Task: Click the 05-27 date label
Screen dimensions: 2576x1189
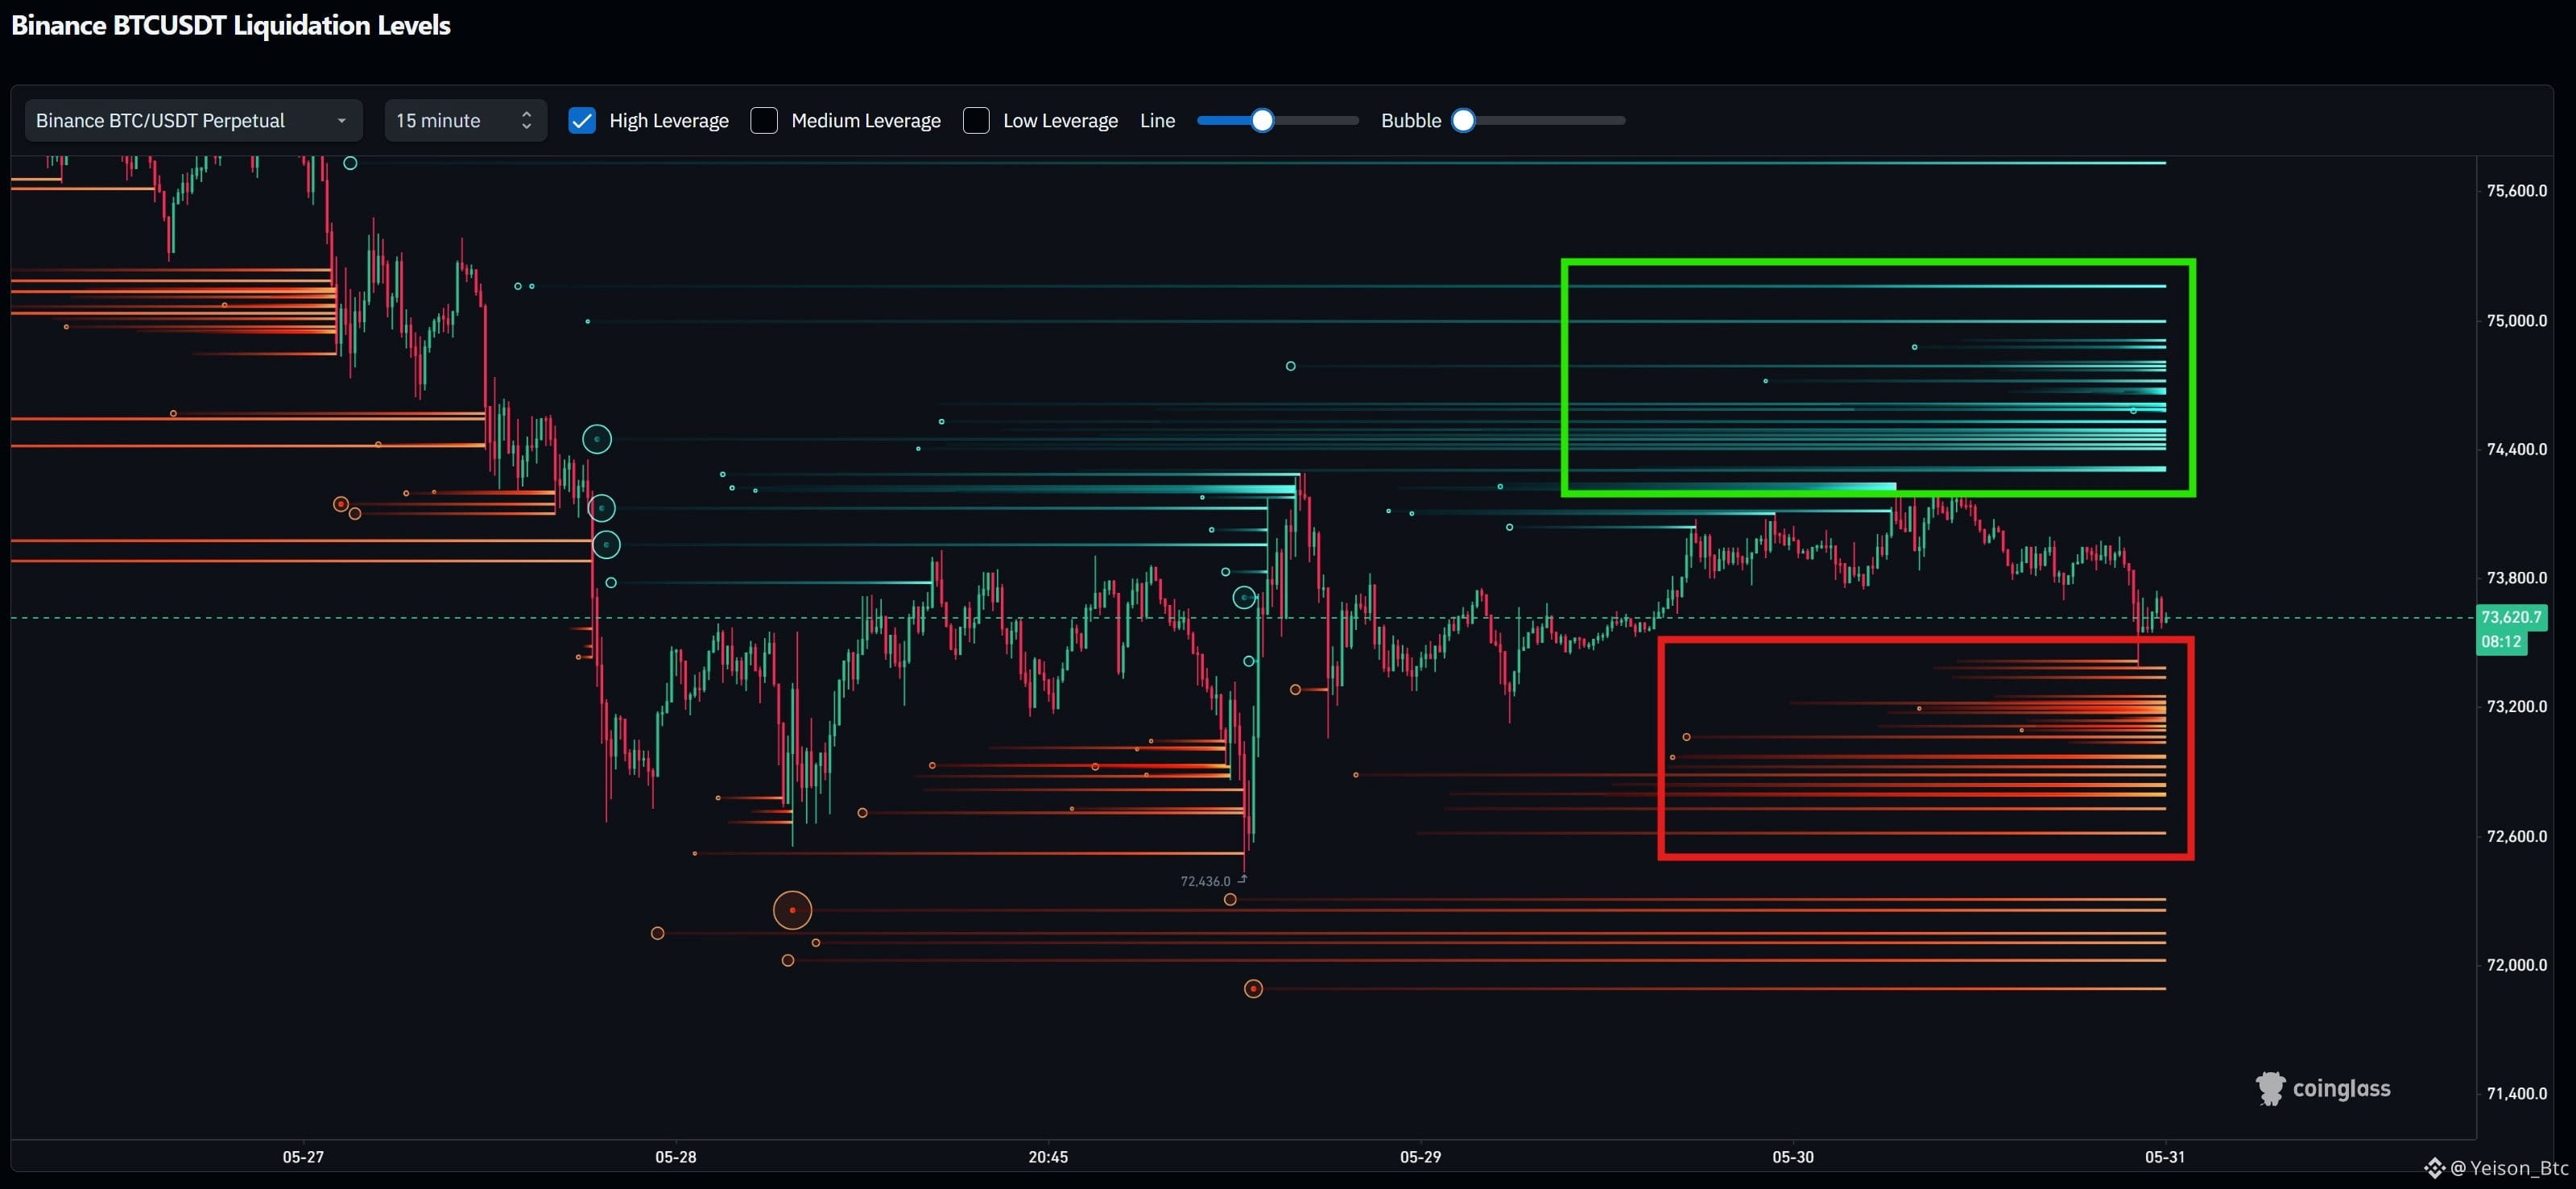Action: pyautogui.click(x=303, y=1157)
